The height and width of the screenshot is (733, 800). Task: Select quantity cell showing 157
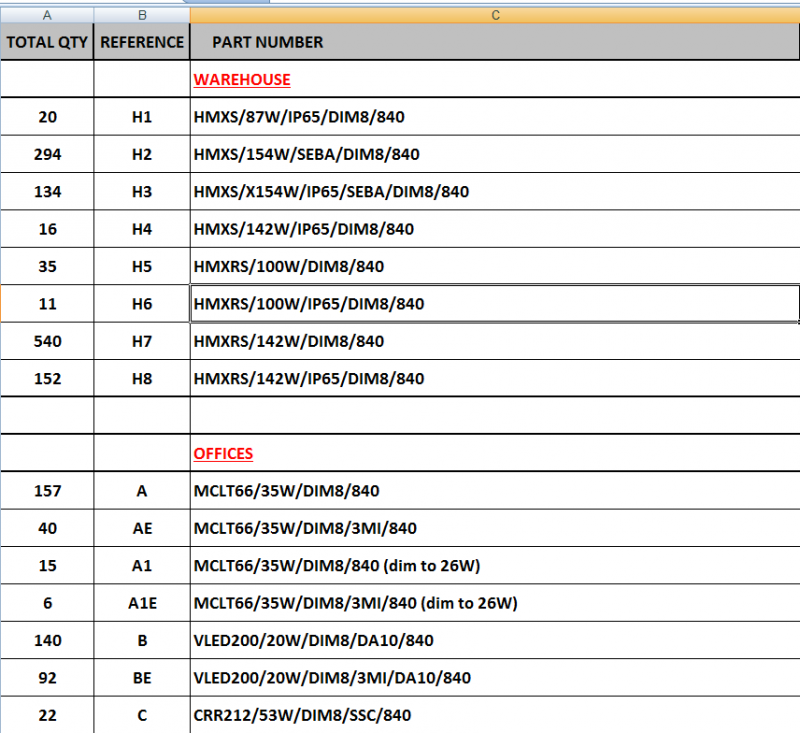pos(47,491)
